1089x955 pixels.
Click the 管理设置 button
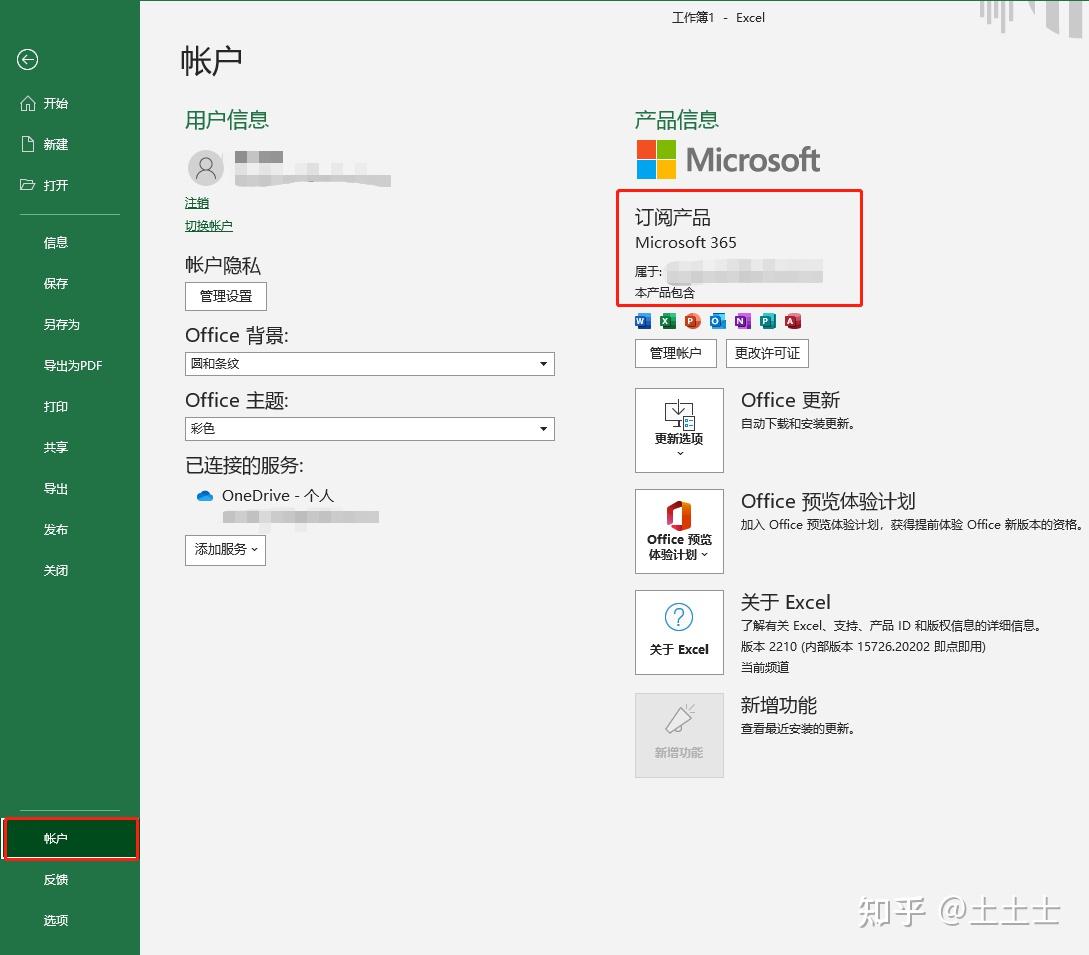[226, 297]
